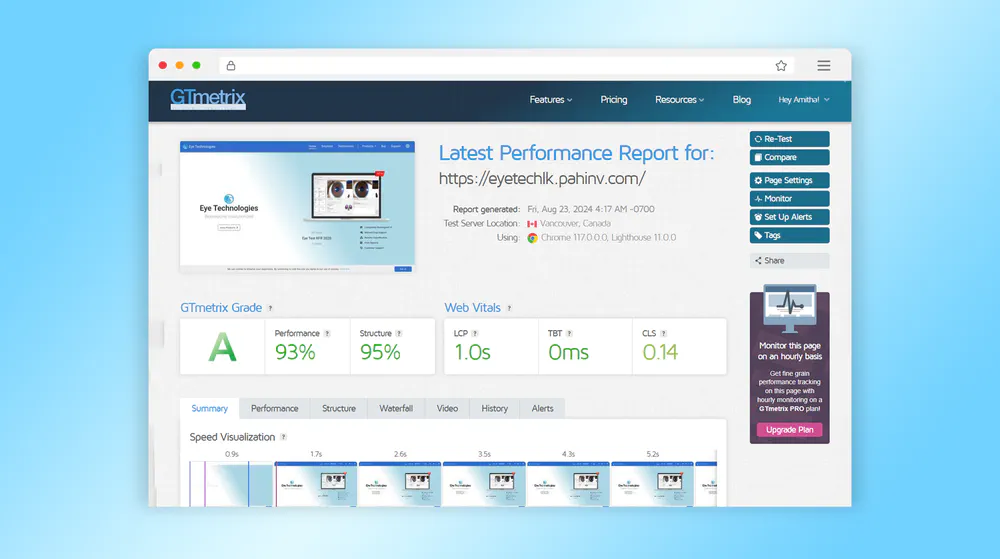
Task: Open the Eye Technologies page screenshot thumbnail
Action: click(x=297, y=207)
